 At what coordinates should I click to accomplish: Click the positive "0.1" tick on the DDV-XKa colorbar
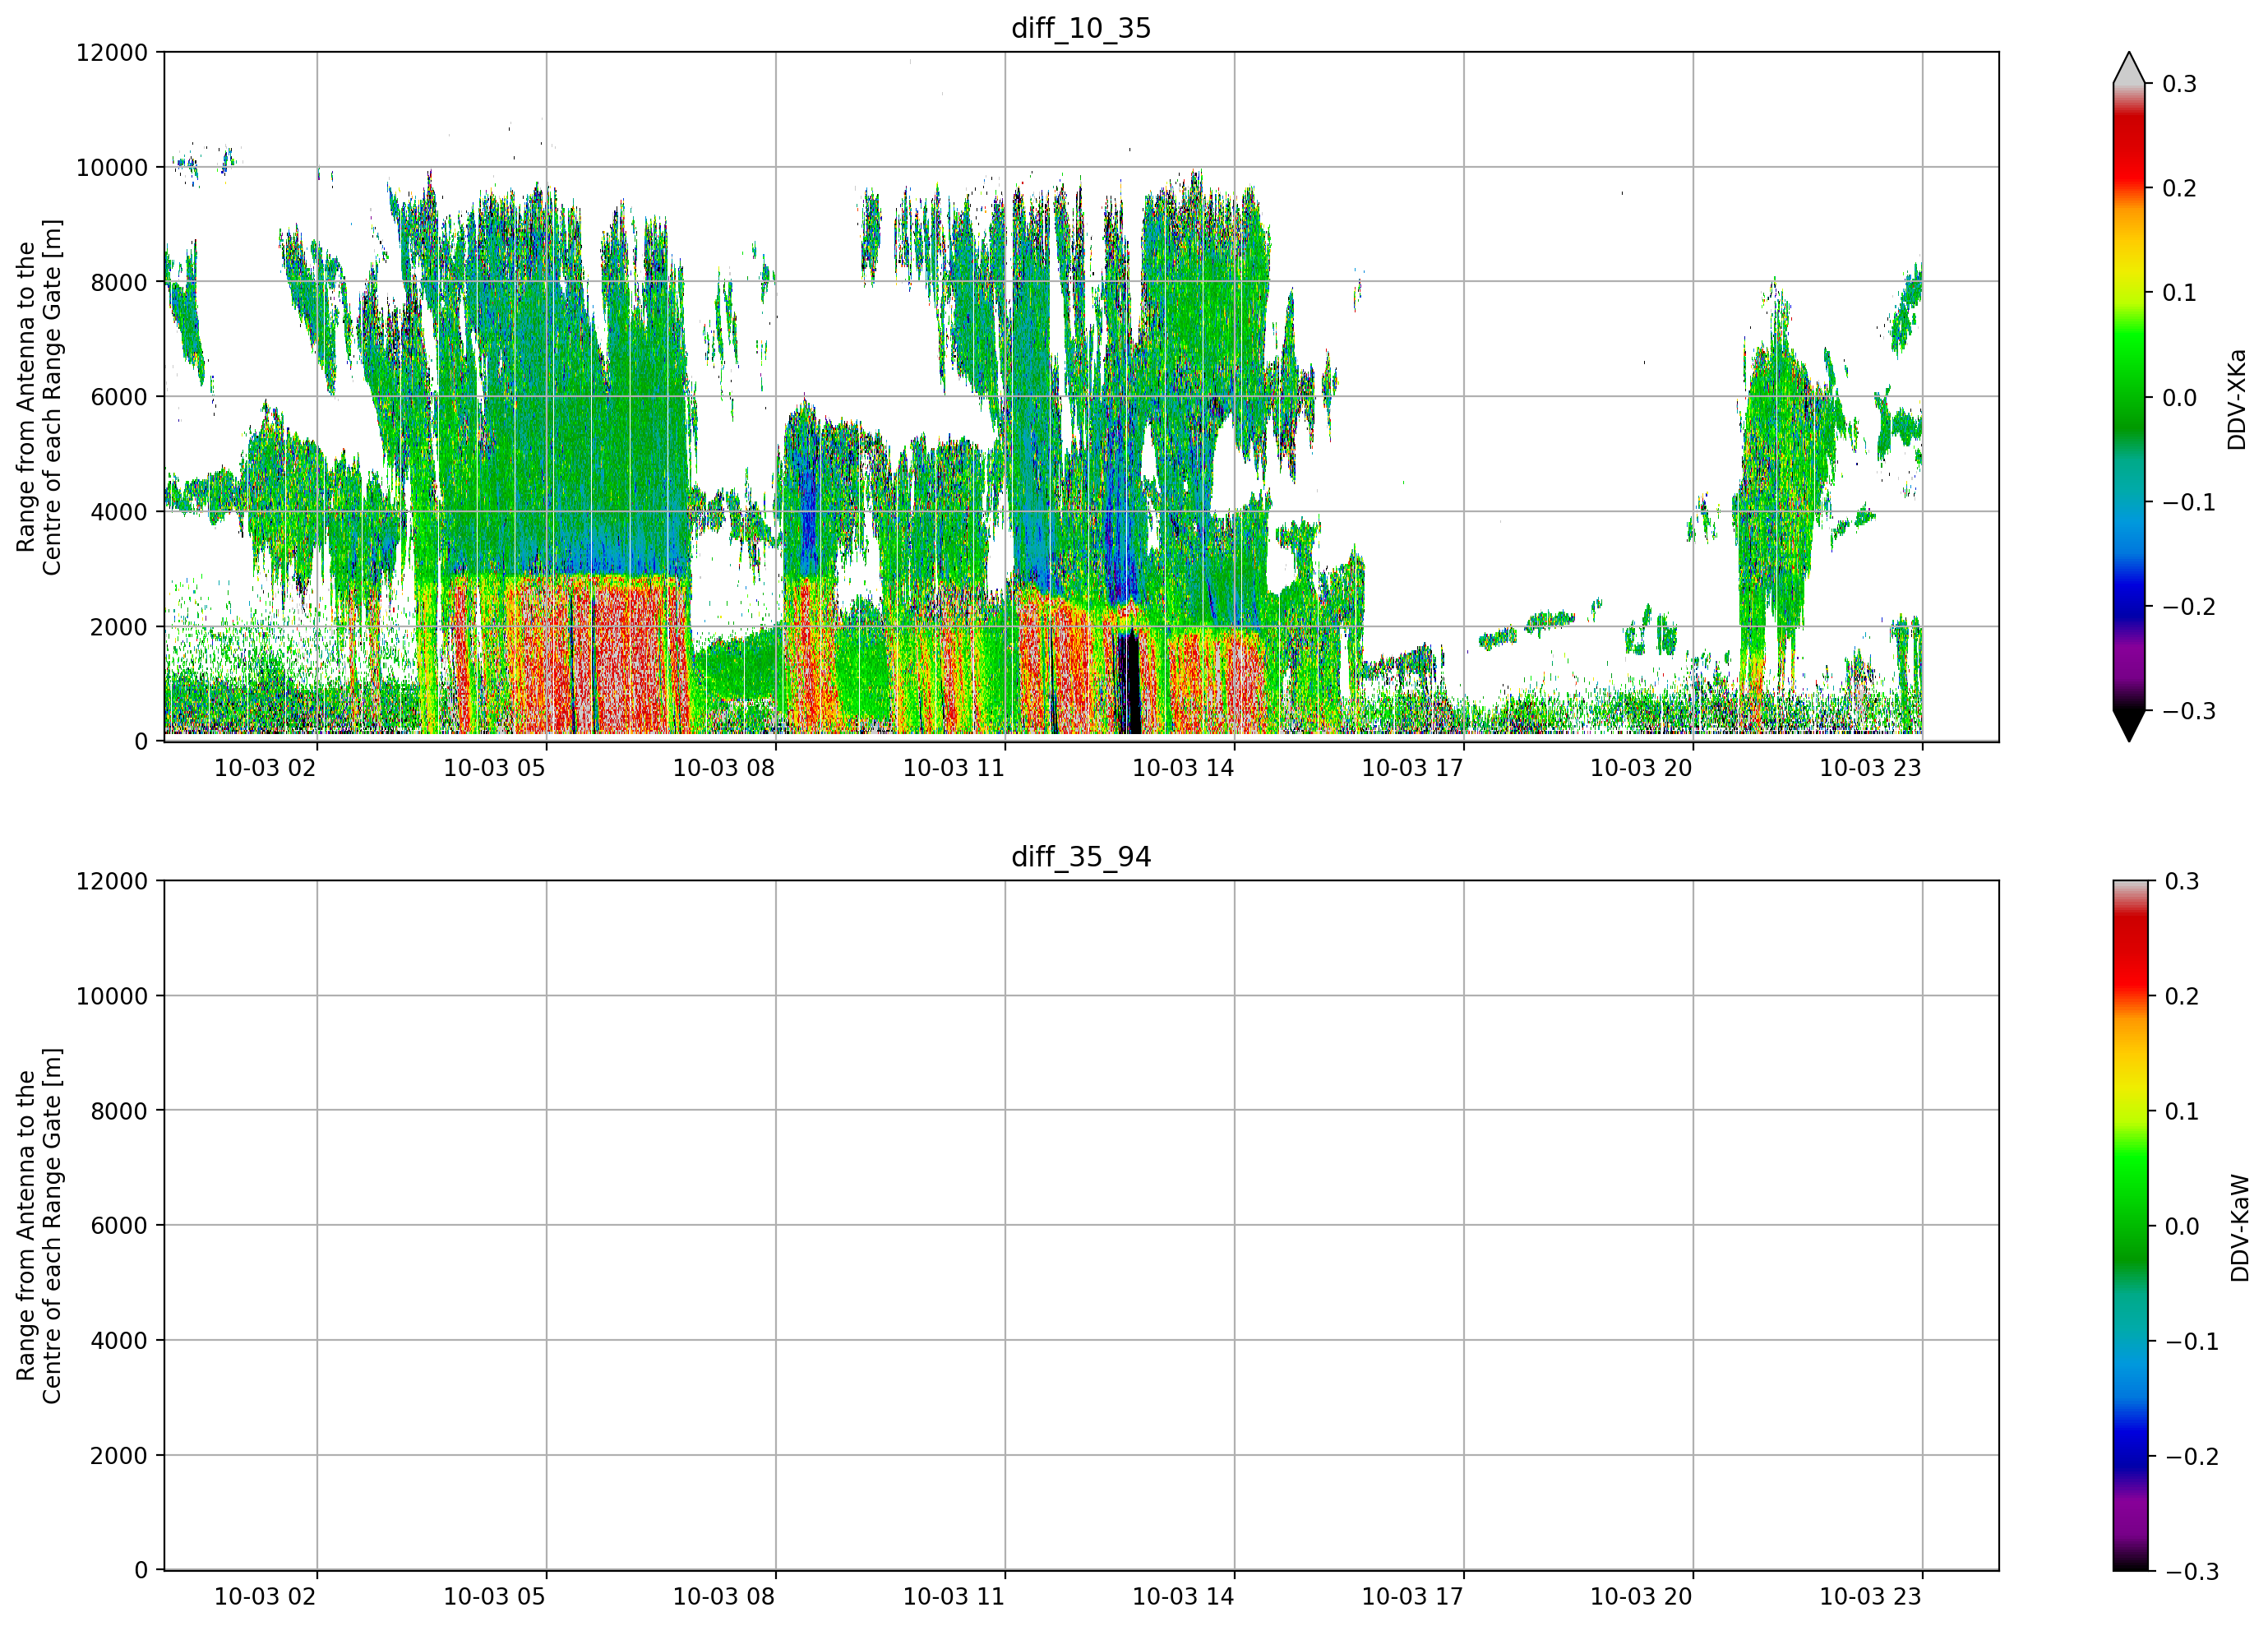coord(2180,294)
